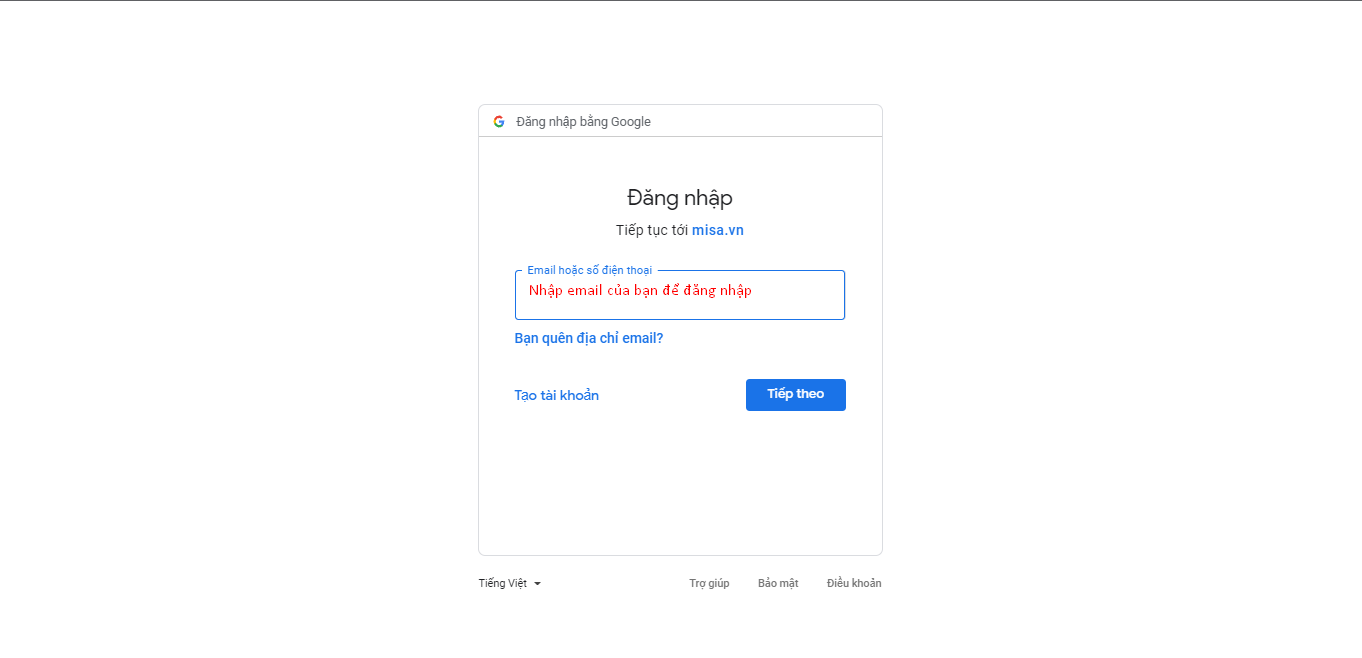The width and height of the screenshot is (1362, 658).
Task: Click the "Đăng nhập" heading
Action: (680, 198)
